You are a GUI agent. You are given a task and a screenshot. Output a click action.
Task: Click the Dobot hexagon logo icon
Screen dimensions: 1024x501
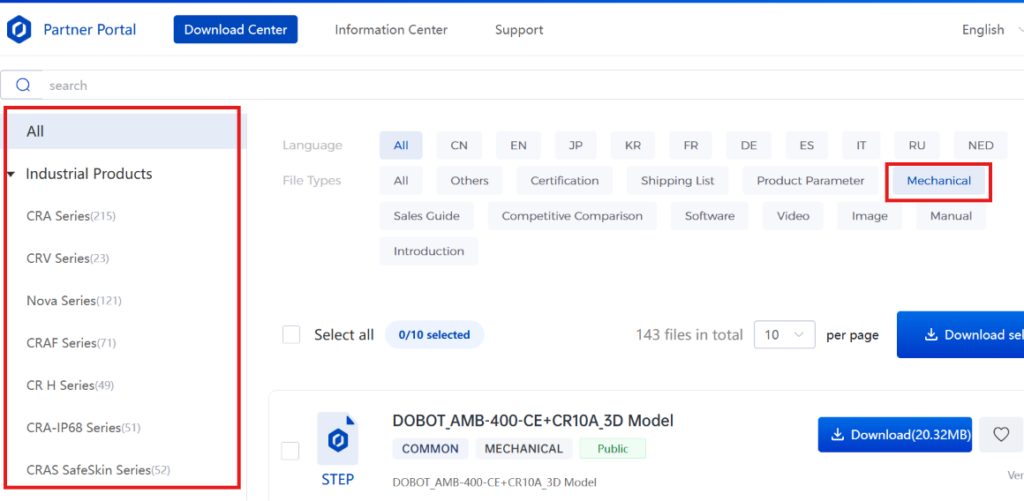[19, 29]
